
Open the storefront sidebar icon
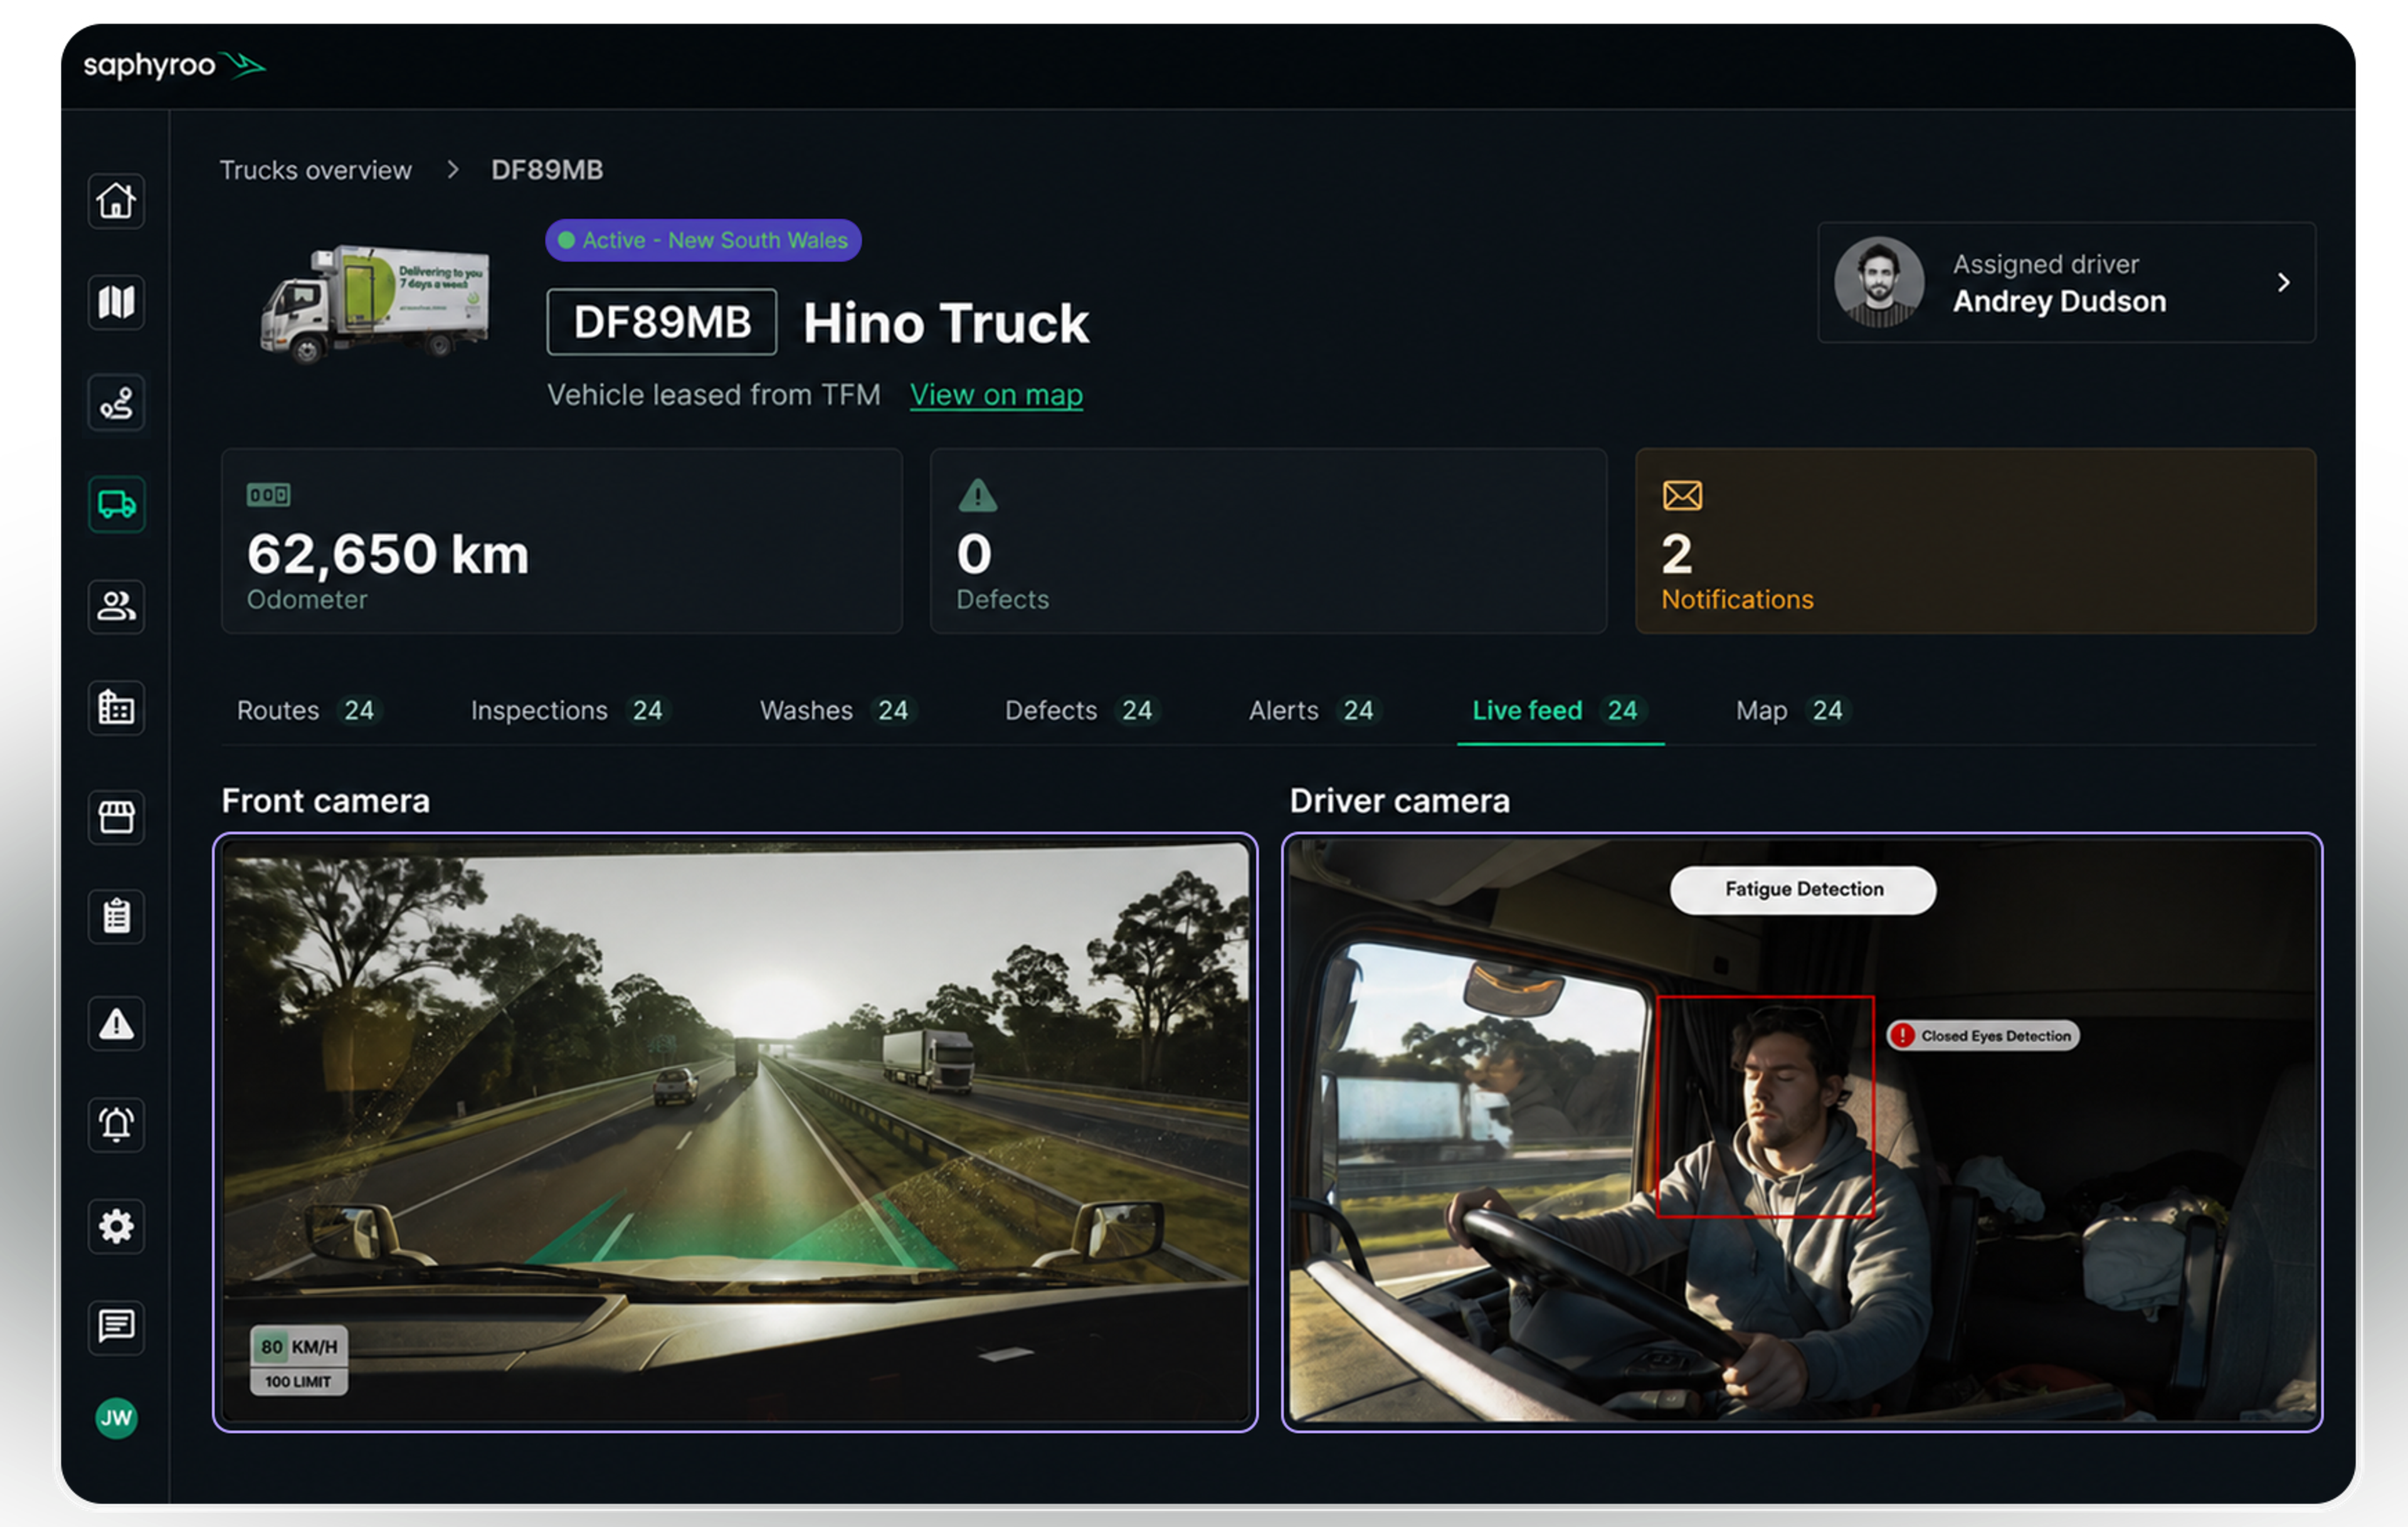(116, 817)
